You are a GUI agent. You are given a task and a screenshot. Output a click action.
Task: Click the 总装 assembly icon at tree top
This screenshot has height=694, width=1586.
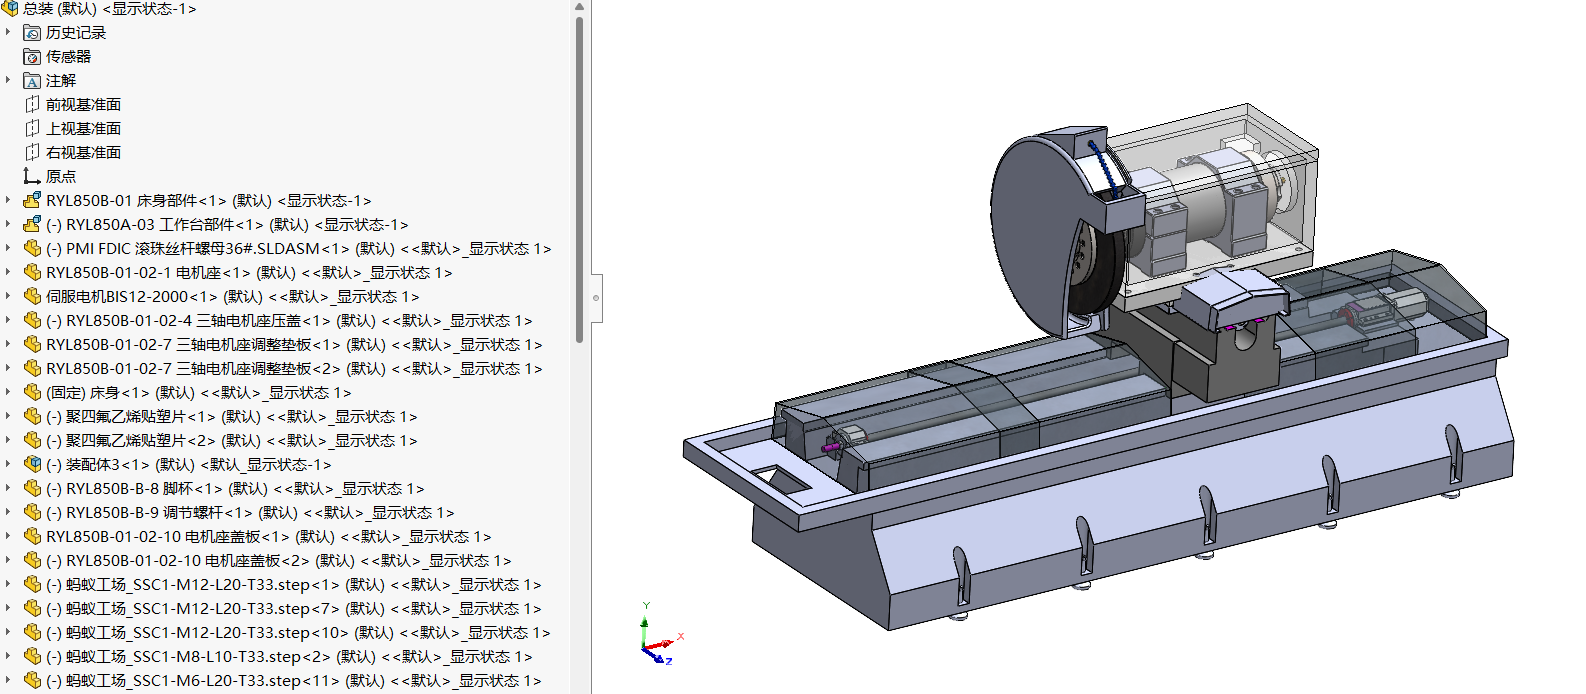click(x=10, y=8)
